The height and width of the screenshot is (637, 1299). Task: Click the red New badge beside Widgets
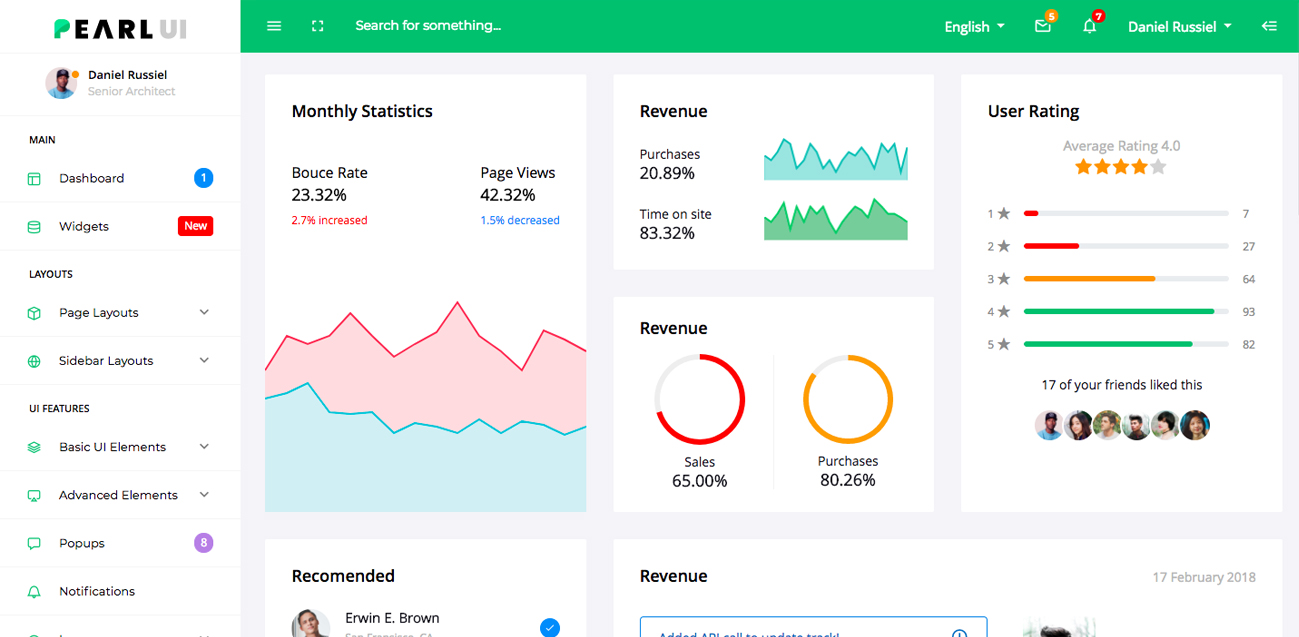pos(196,226)
